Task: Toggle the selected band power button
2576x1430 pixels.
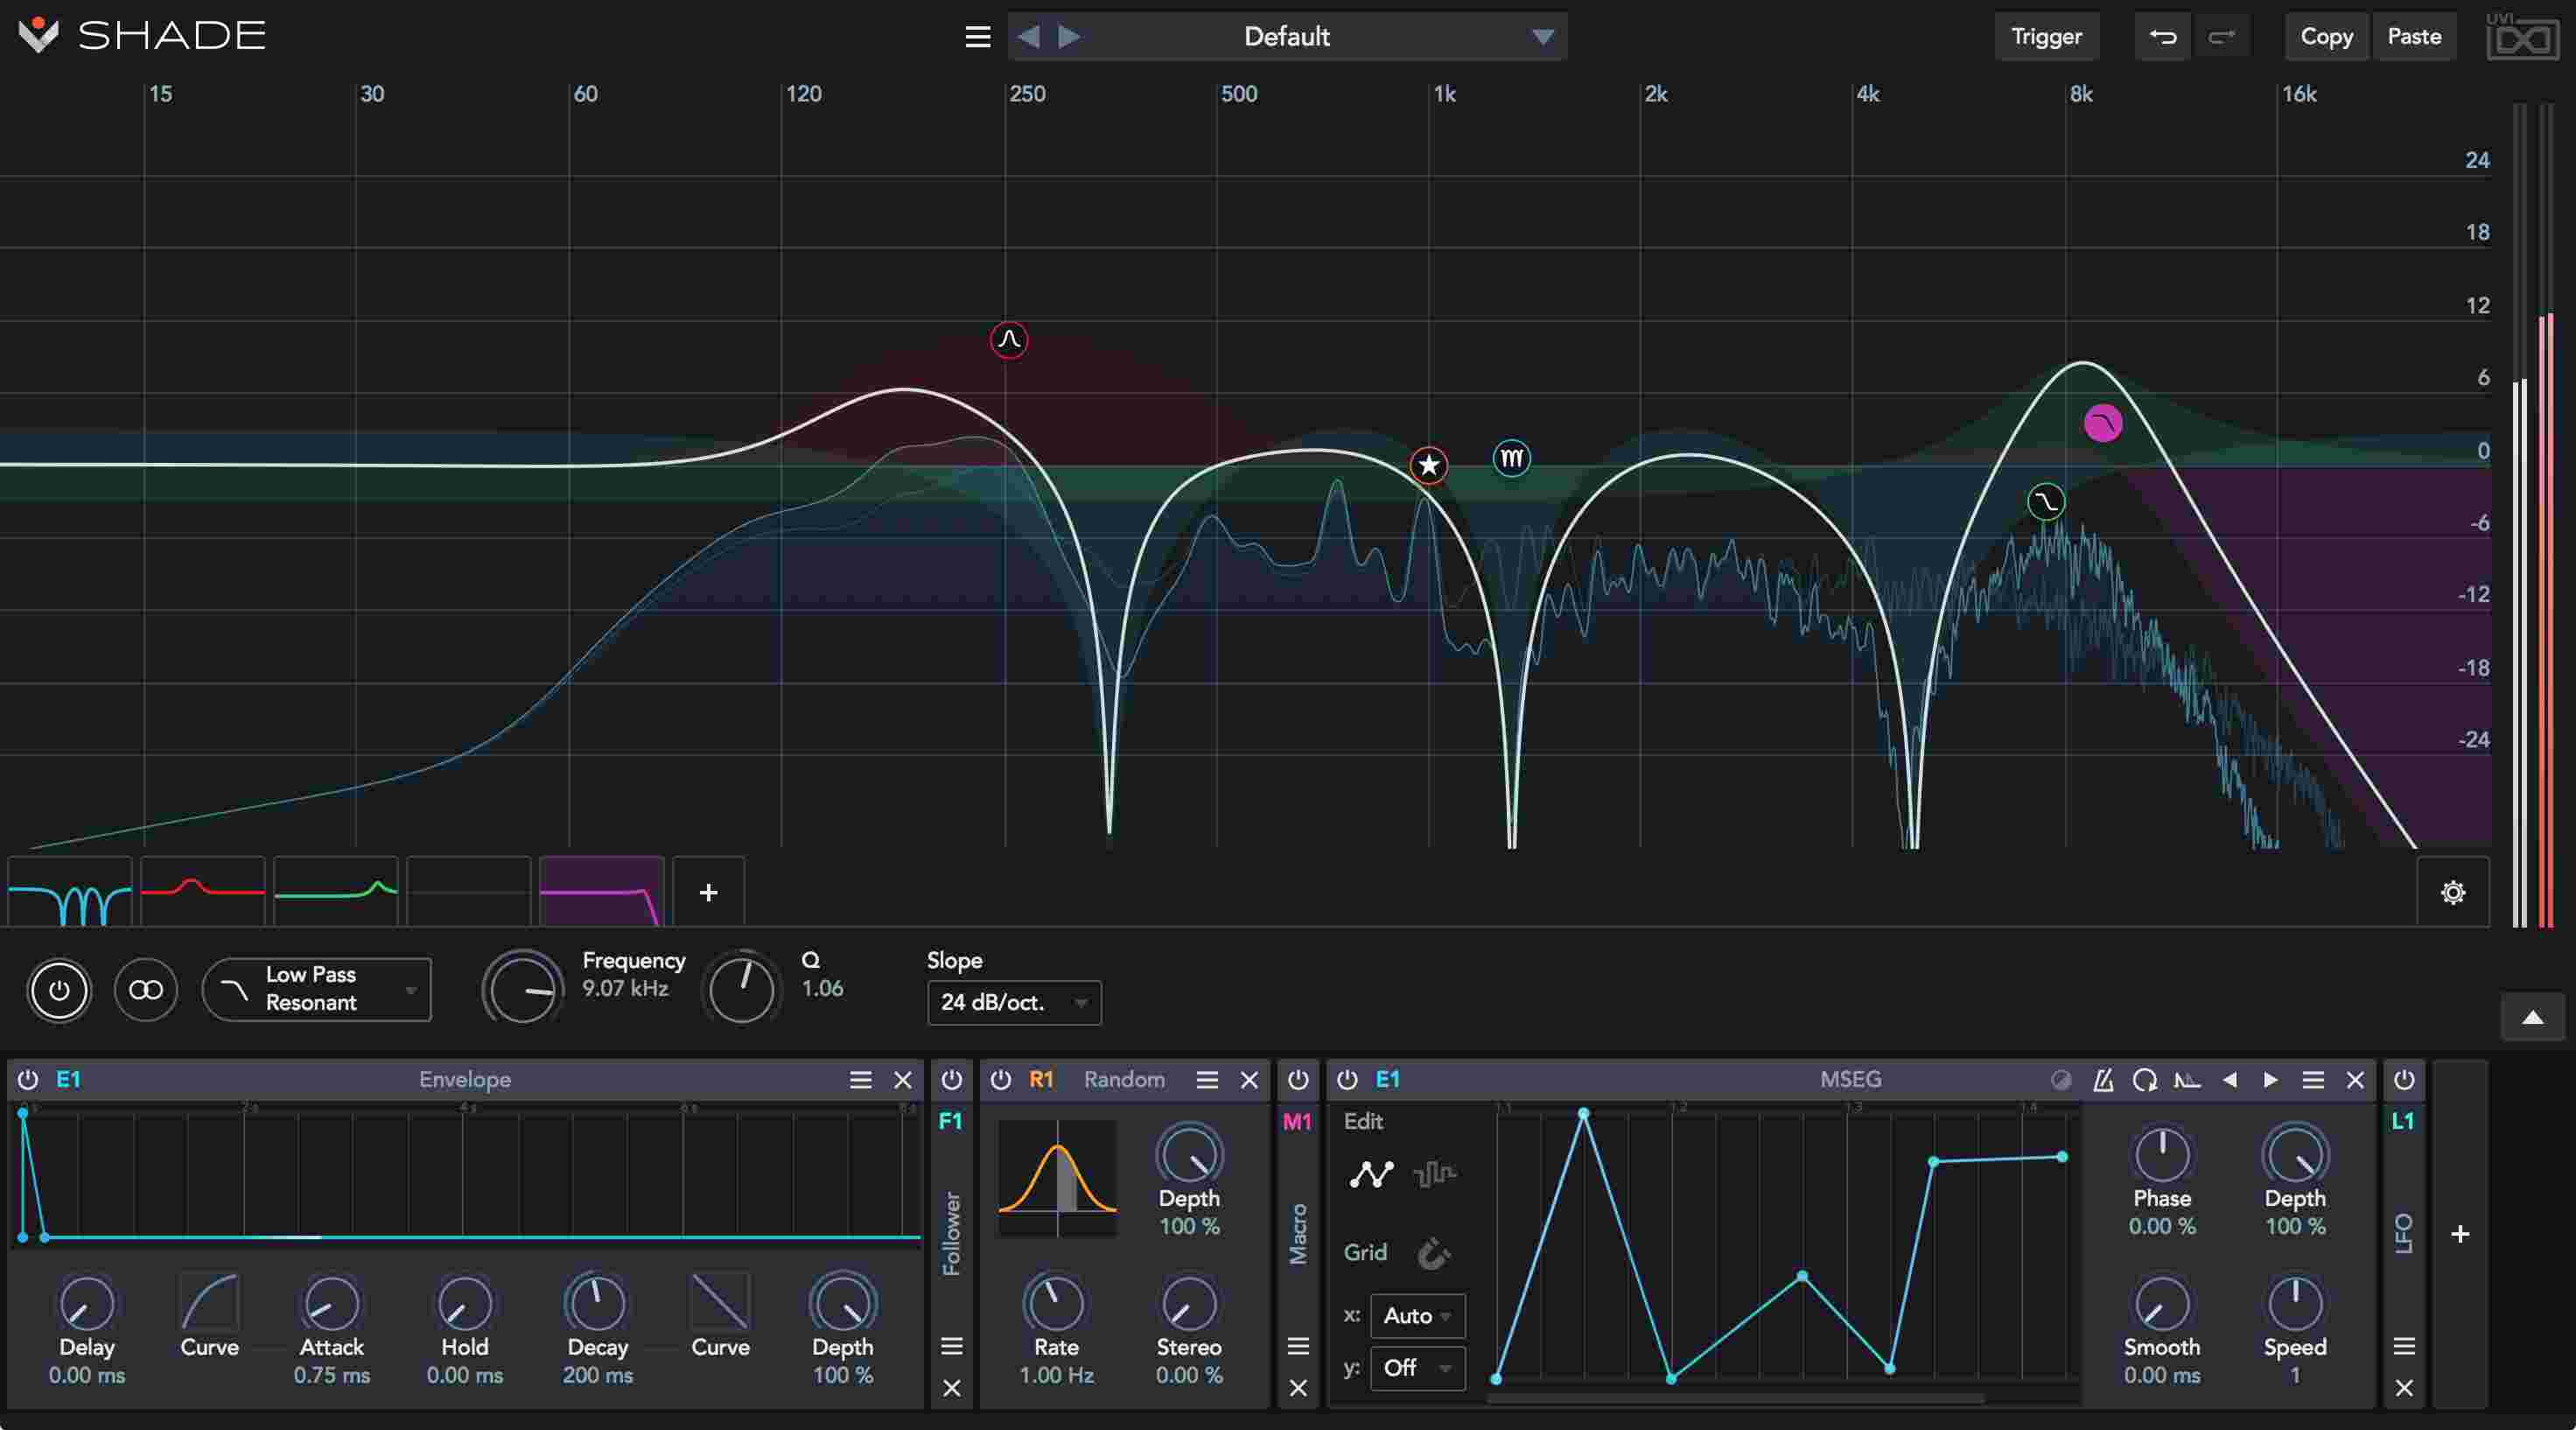Action: [x=59, y=990]
